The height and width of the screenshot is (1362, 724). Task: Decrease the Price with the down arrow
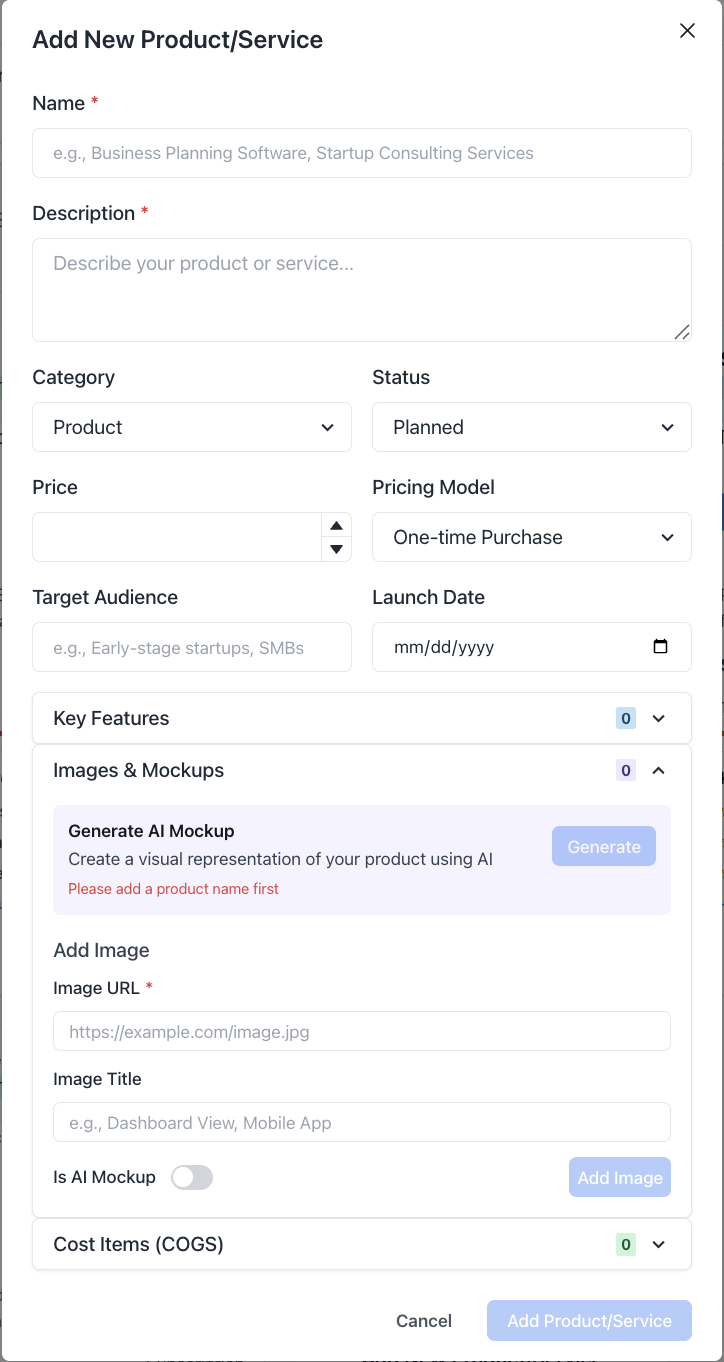336,549
